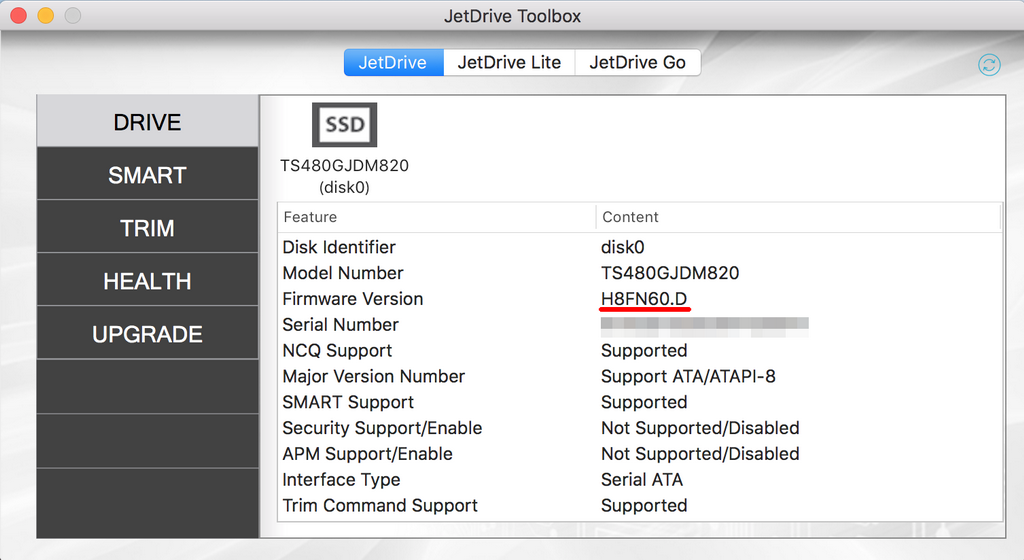The image size is (1024, 560).
Task: Click the Feature column header
Action: pos(436,217)
